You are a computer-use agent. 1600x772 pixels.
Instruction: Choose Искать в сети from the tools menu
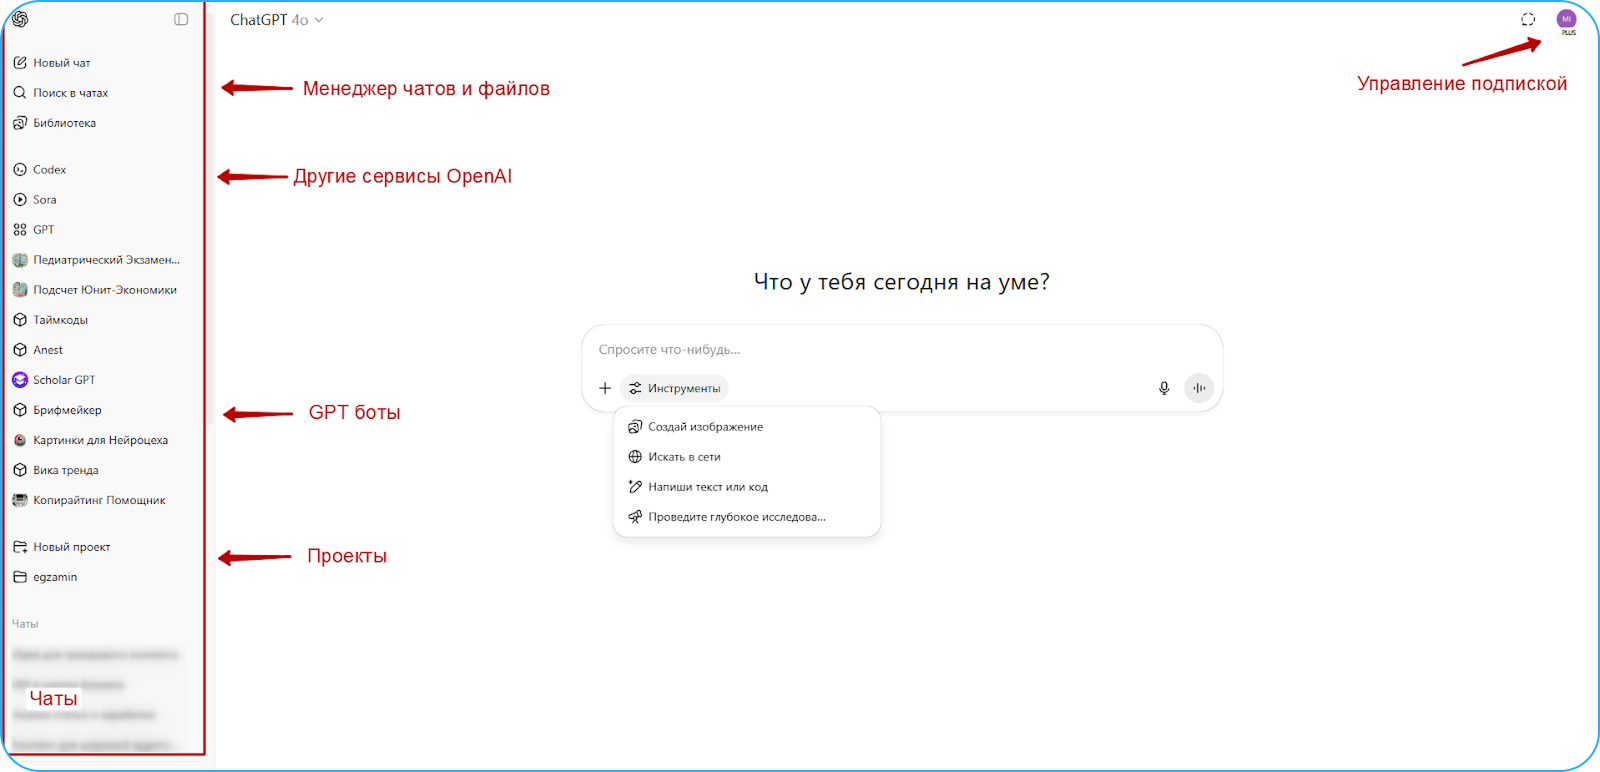(747, 457)
